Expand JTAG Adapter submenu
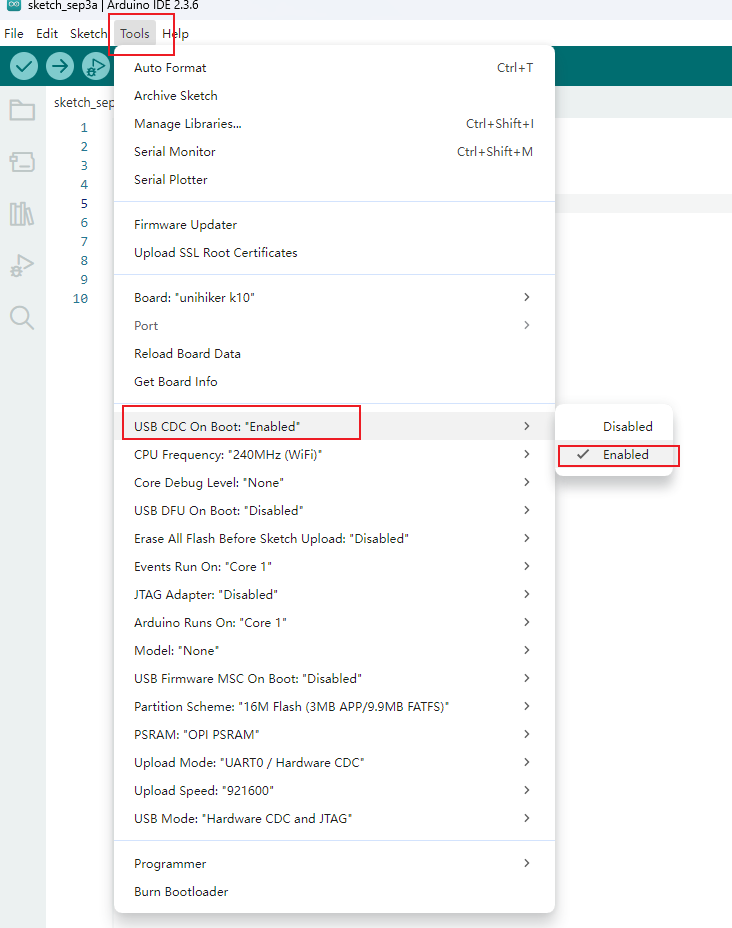Image resolution: width=732 pixels, height=928 pixels. 334,594
